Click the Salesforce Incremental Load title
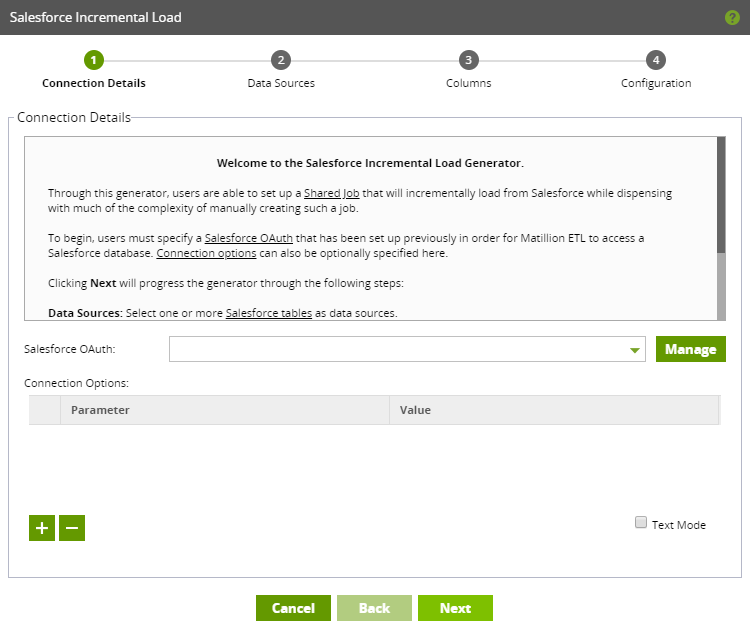The height and width of the screenshot is (630, 750). tap(96, 18)
